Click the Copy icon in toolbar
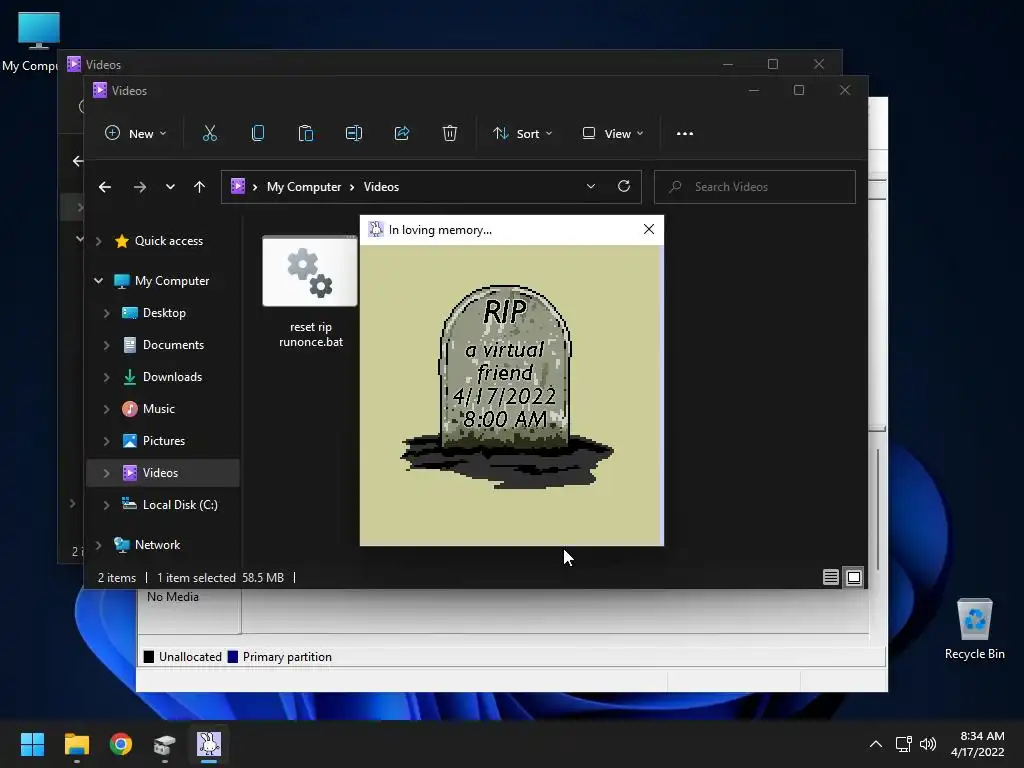Screen dimensions: 1024x768 click(258, 133)
